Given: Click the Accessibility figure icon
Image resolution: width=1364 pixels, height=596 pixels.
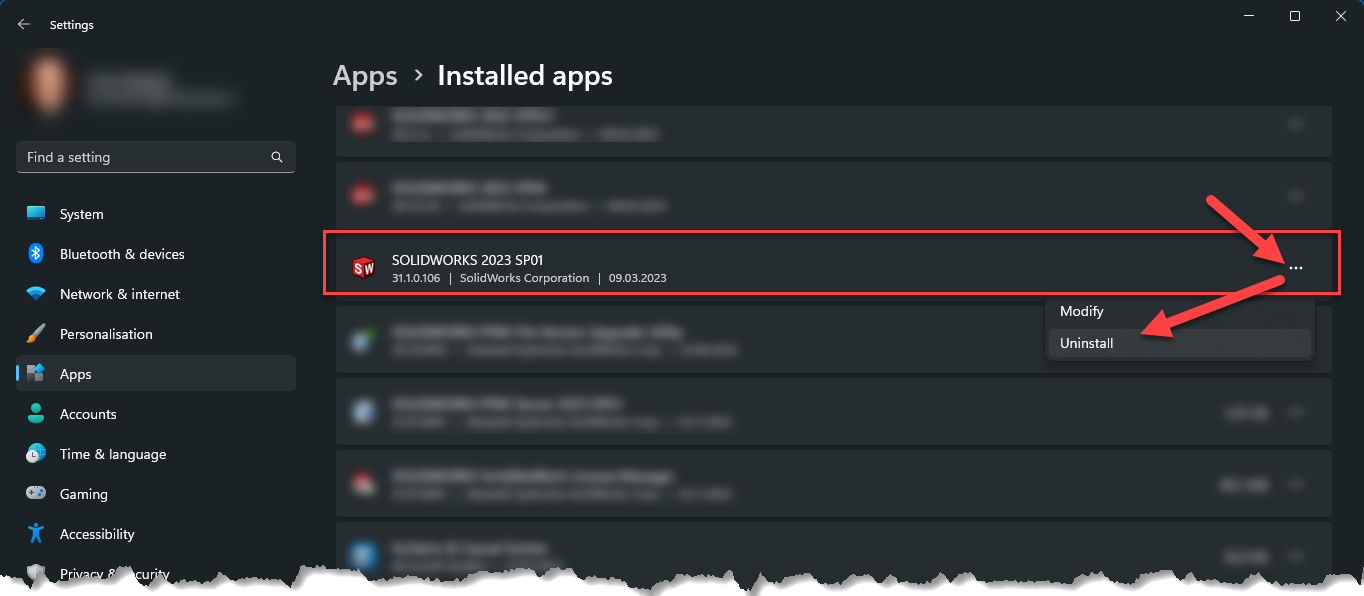Looking at the screenshot, I should pyautogui.click(x=36, y=534).
